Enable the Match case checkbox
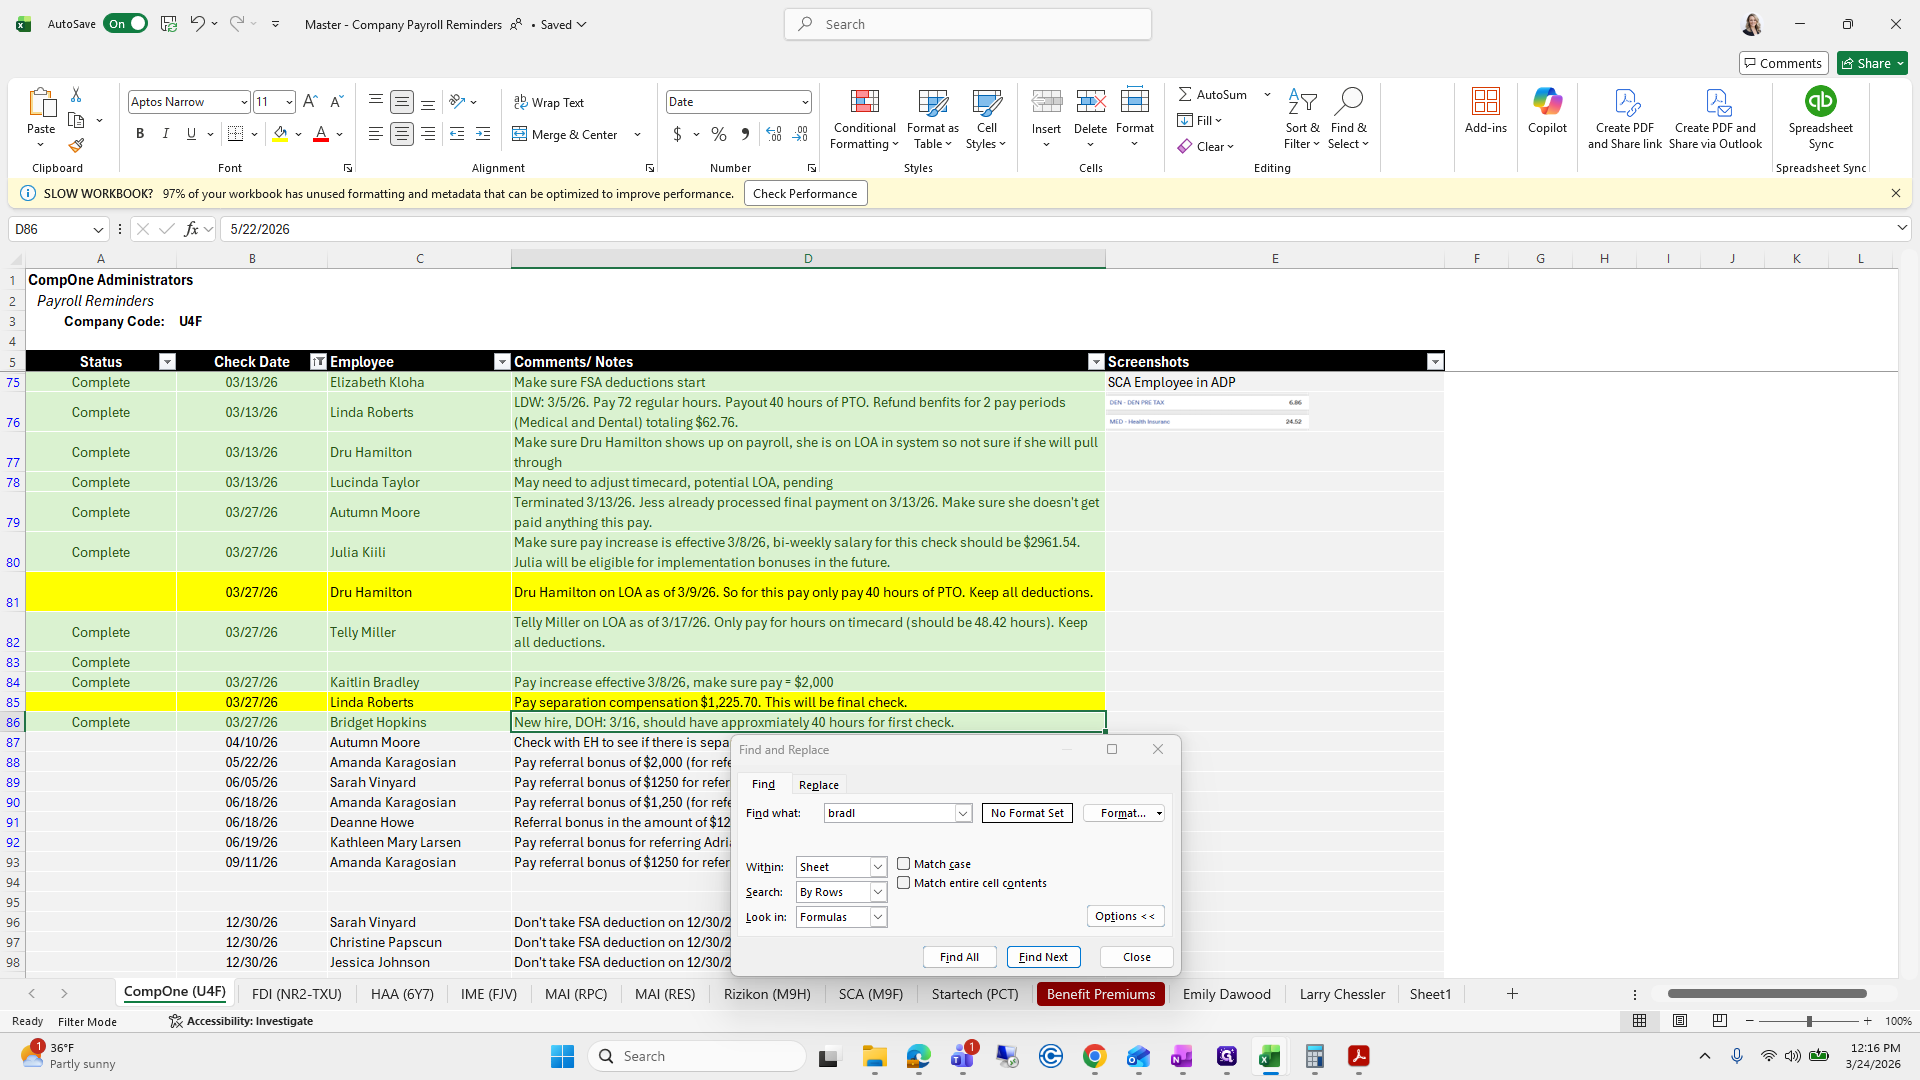The image size is (1920, 1080). coord(904,864)
